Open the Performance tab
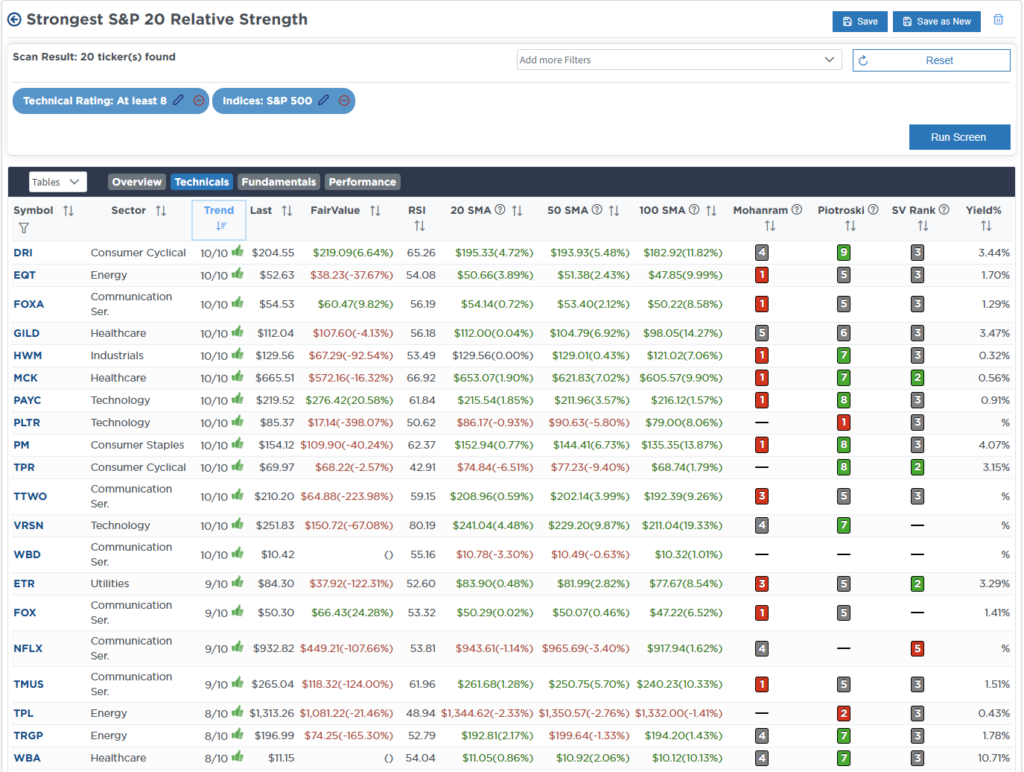 pos(362,182)
